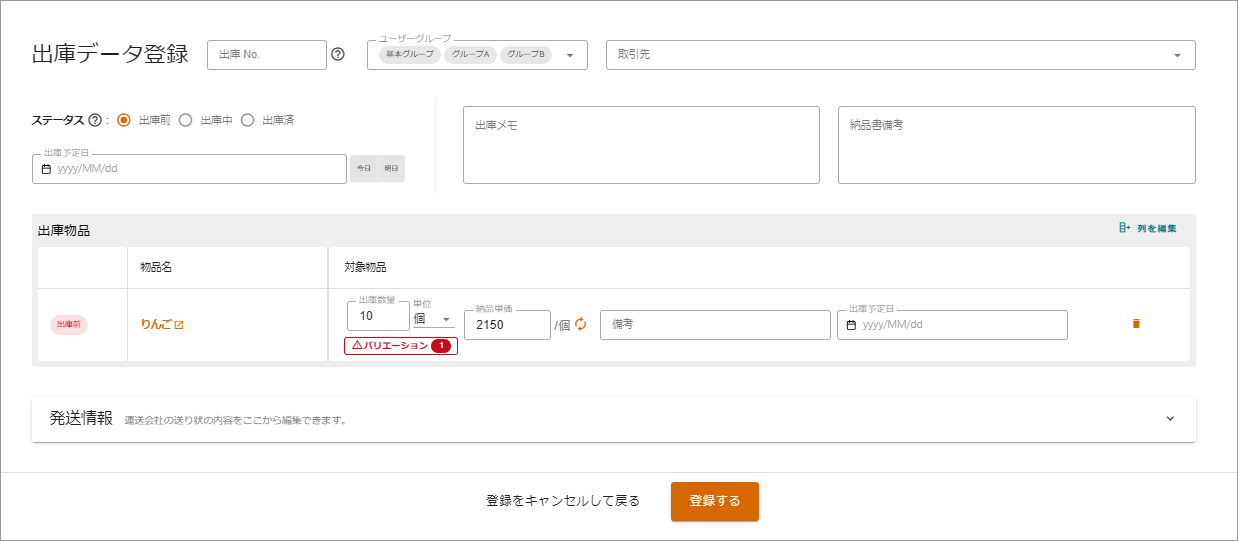The width and height of the screenshot is (1238, 541).
Task: Click the 備考 field in りんご row
Action: [715, 325]
